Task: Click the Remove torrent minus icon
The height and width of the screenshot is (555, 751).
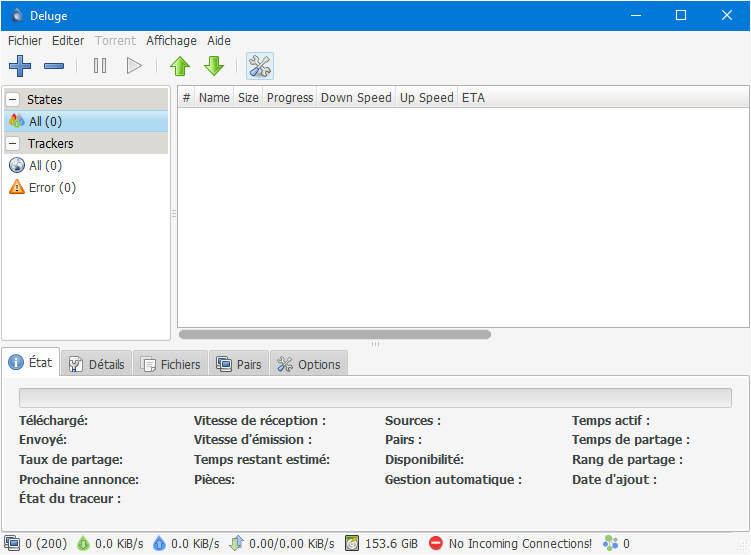Action: point(54,66)
